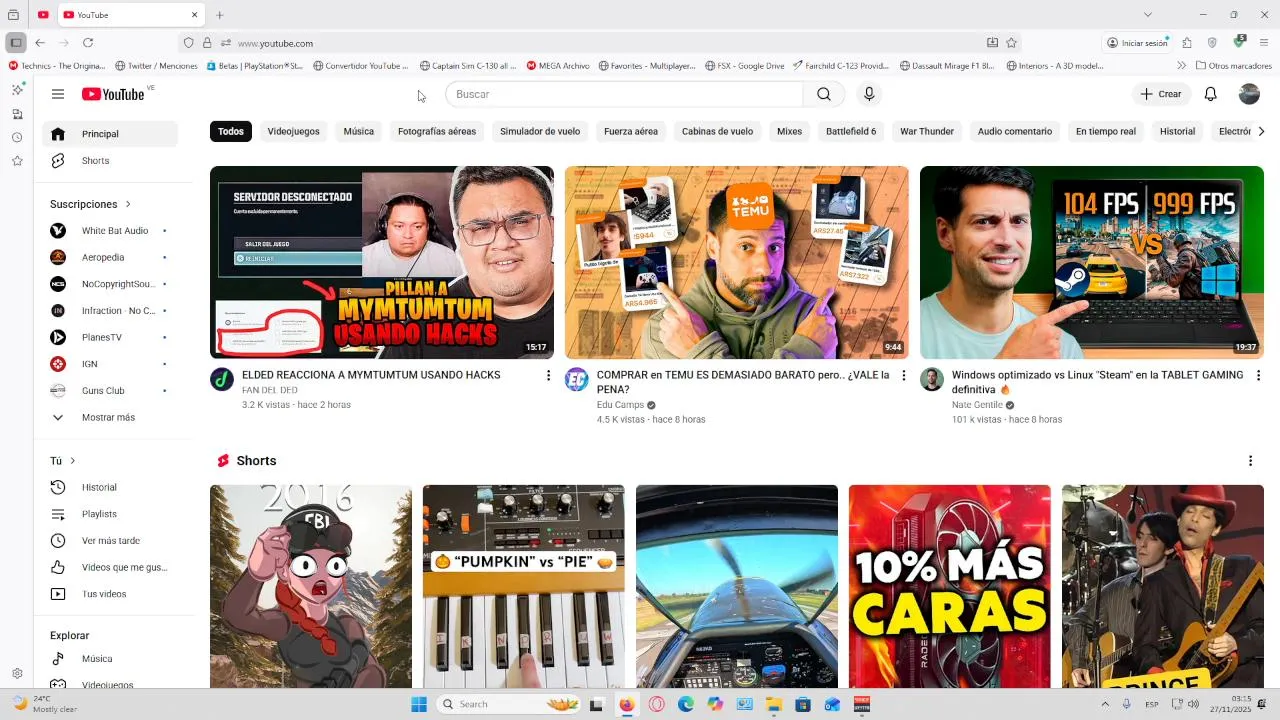Open YouTube notifications bell
Image resolution: width=1280 pixels, height=720 pixels.
(x=1210, y=94)
